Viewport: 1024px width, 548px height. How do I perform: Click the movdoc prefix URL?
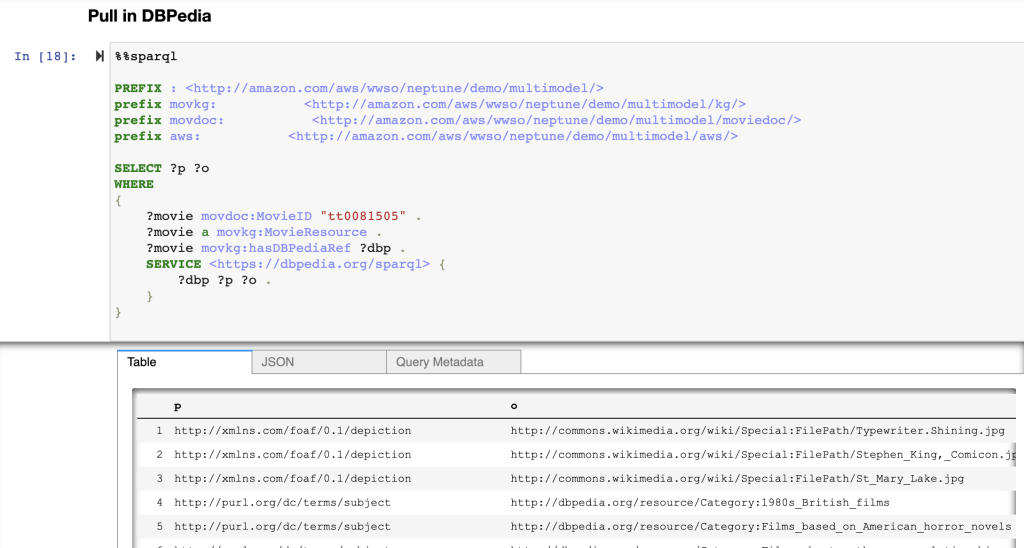[556, 120]
